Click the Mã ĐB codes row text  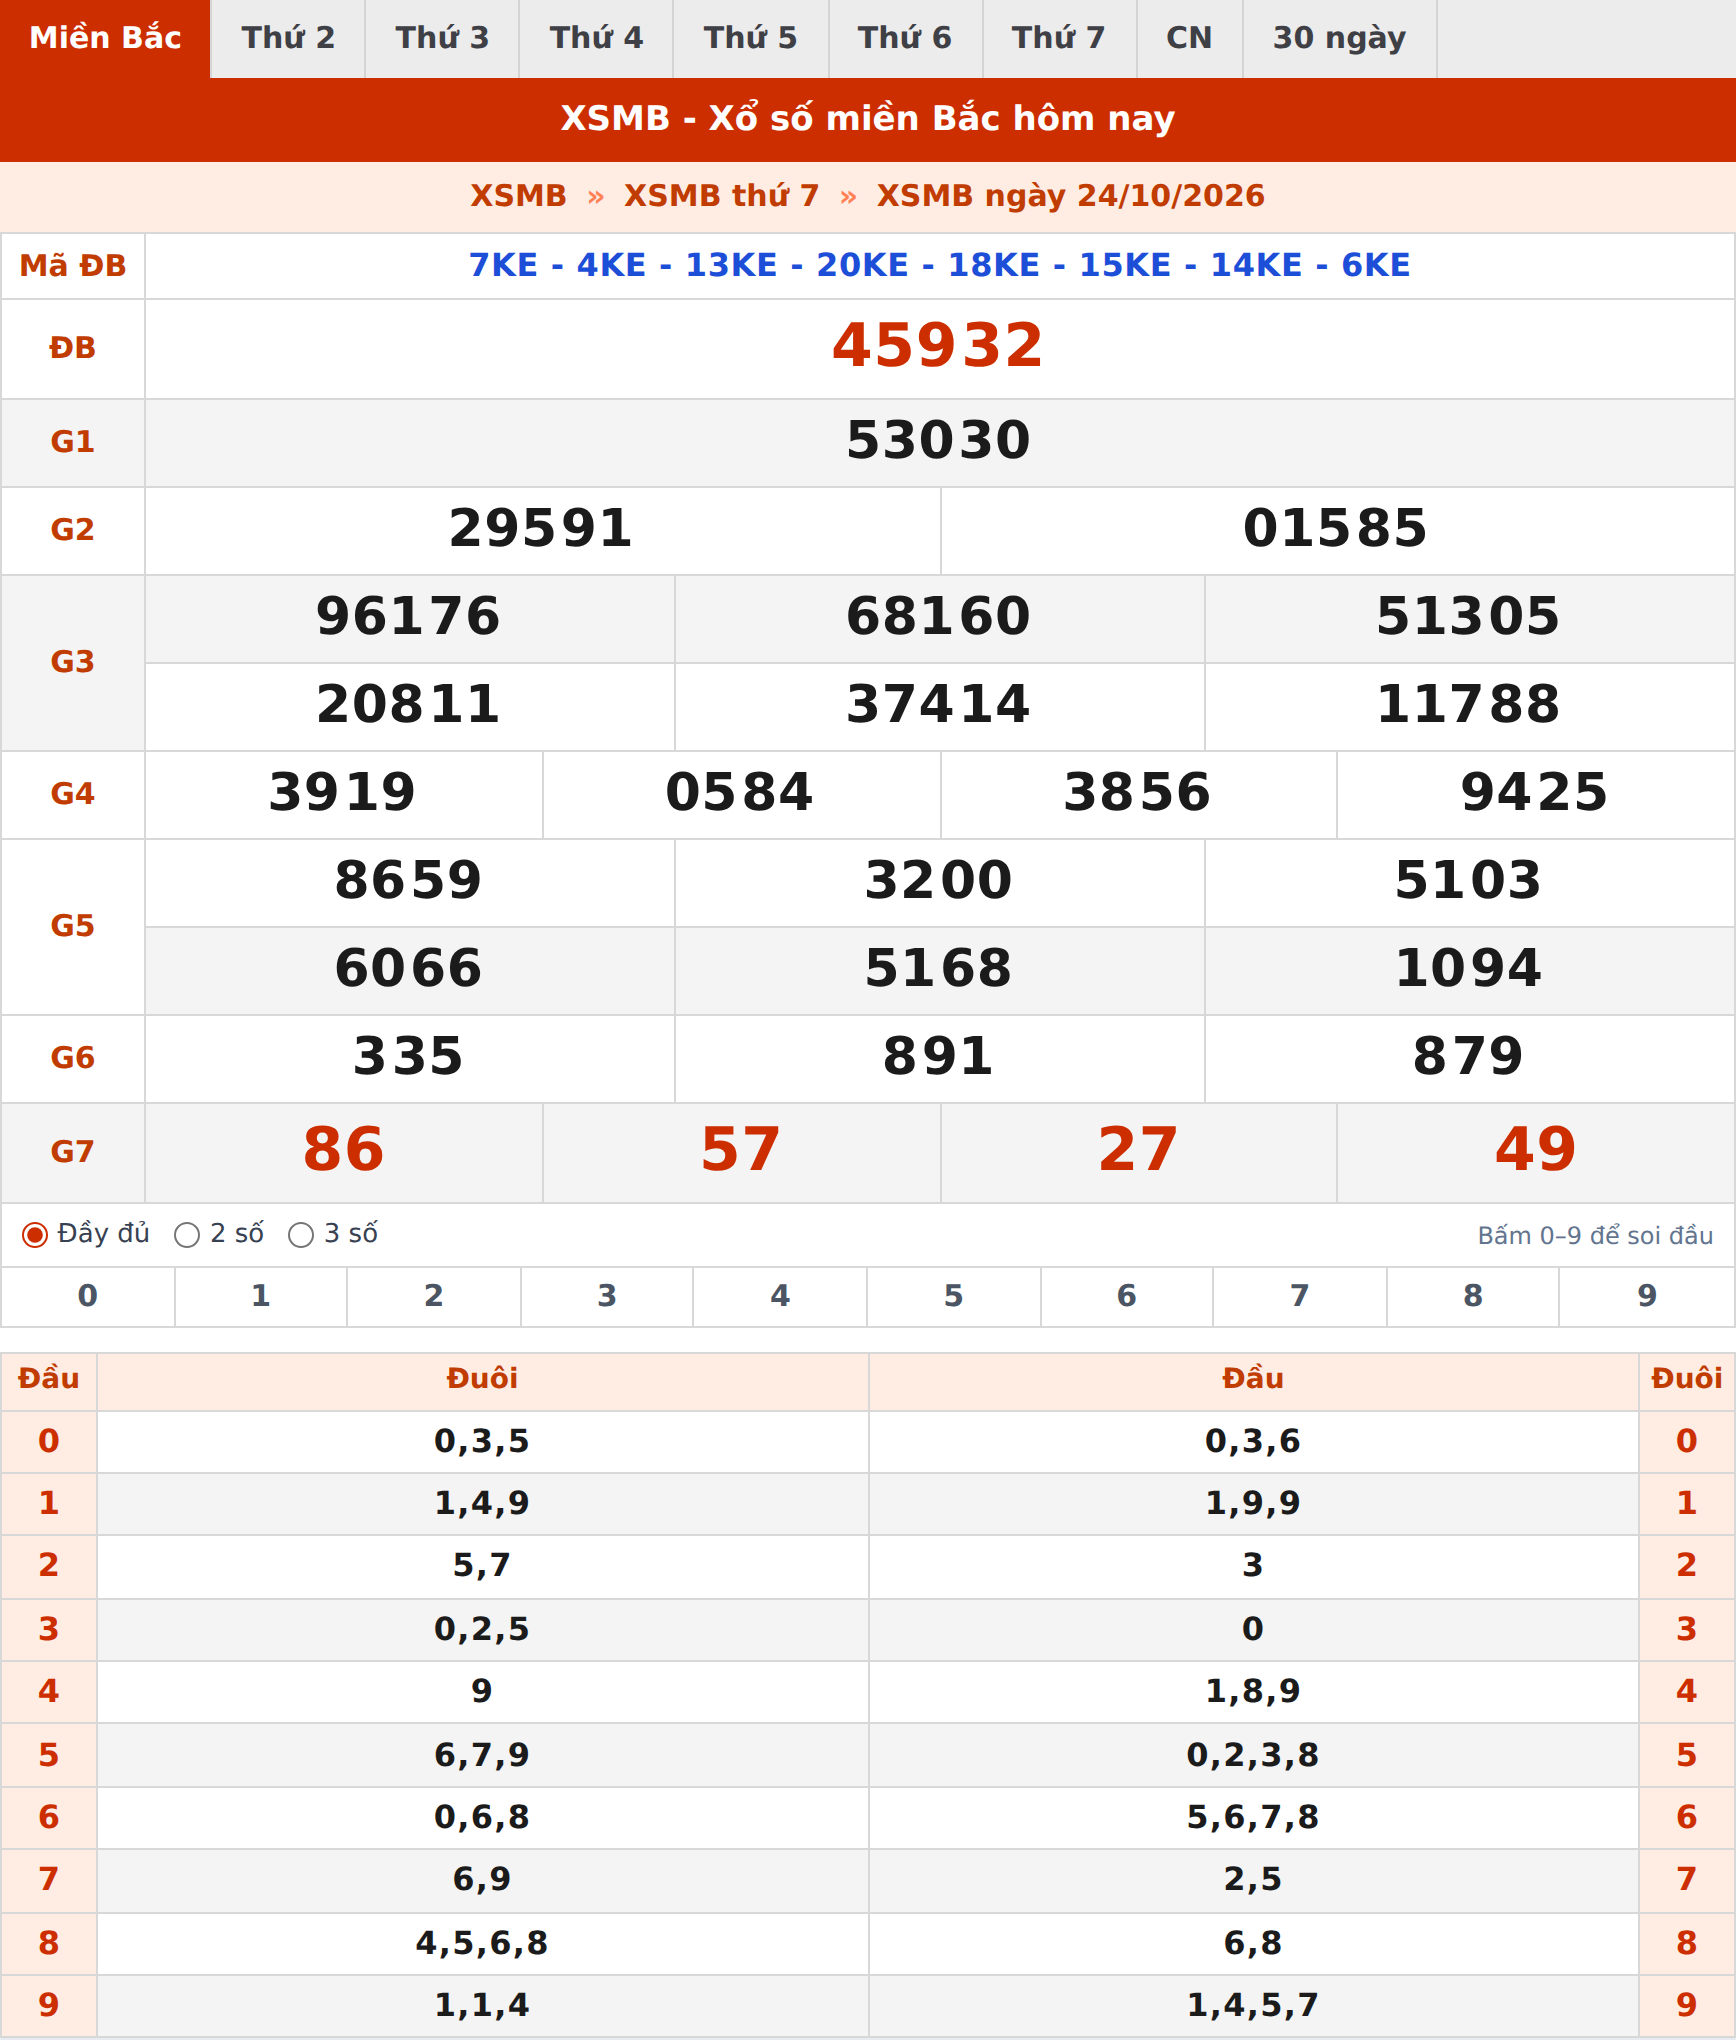coord(939,266)
